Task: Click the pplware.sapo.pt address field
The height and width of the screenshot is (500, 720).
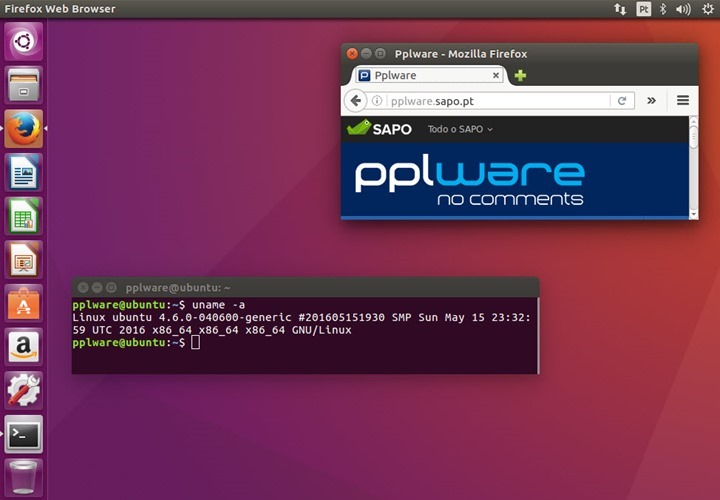Action: coord(499,101)
